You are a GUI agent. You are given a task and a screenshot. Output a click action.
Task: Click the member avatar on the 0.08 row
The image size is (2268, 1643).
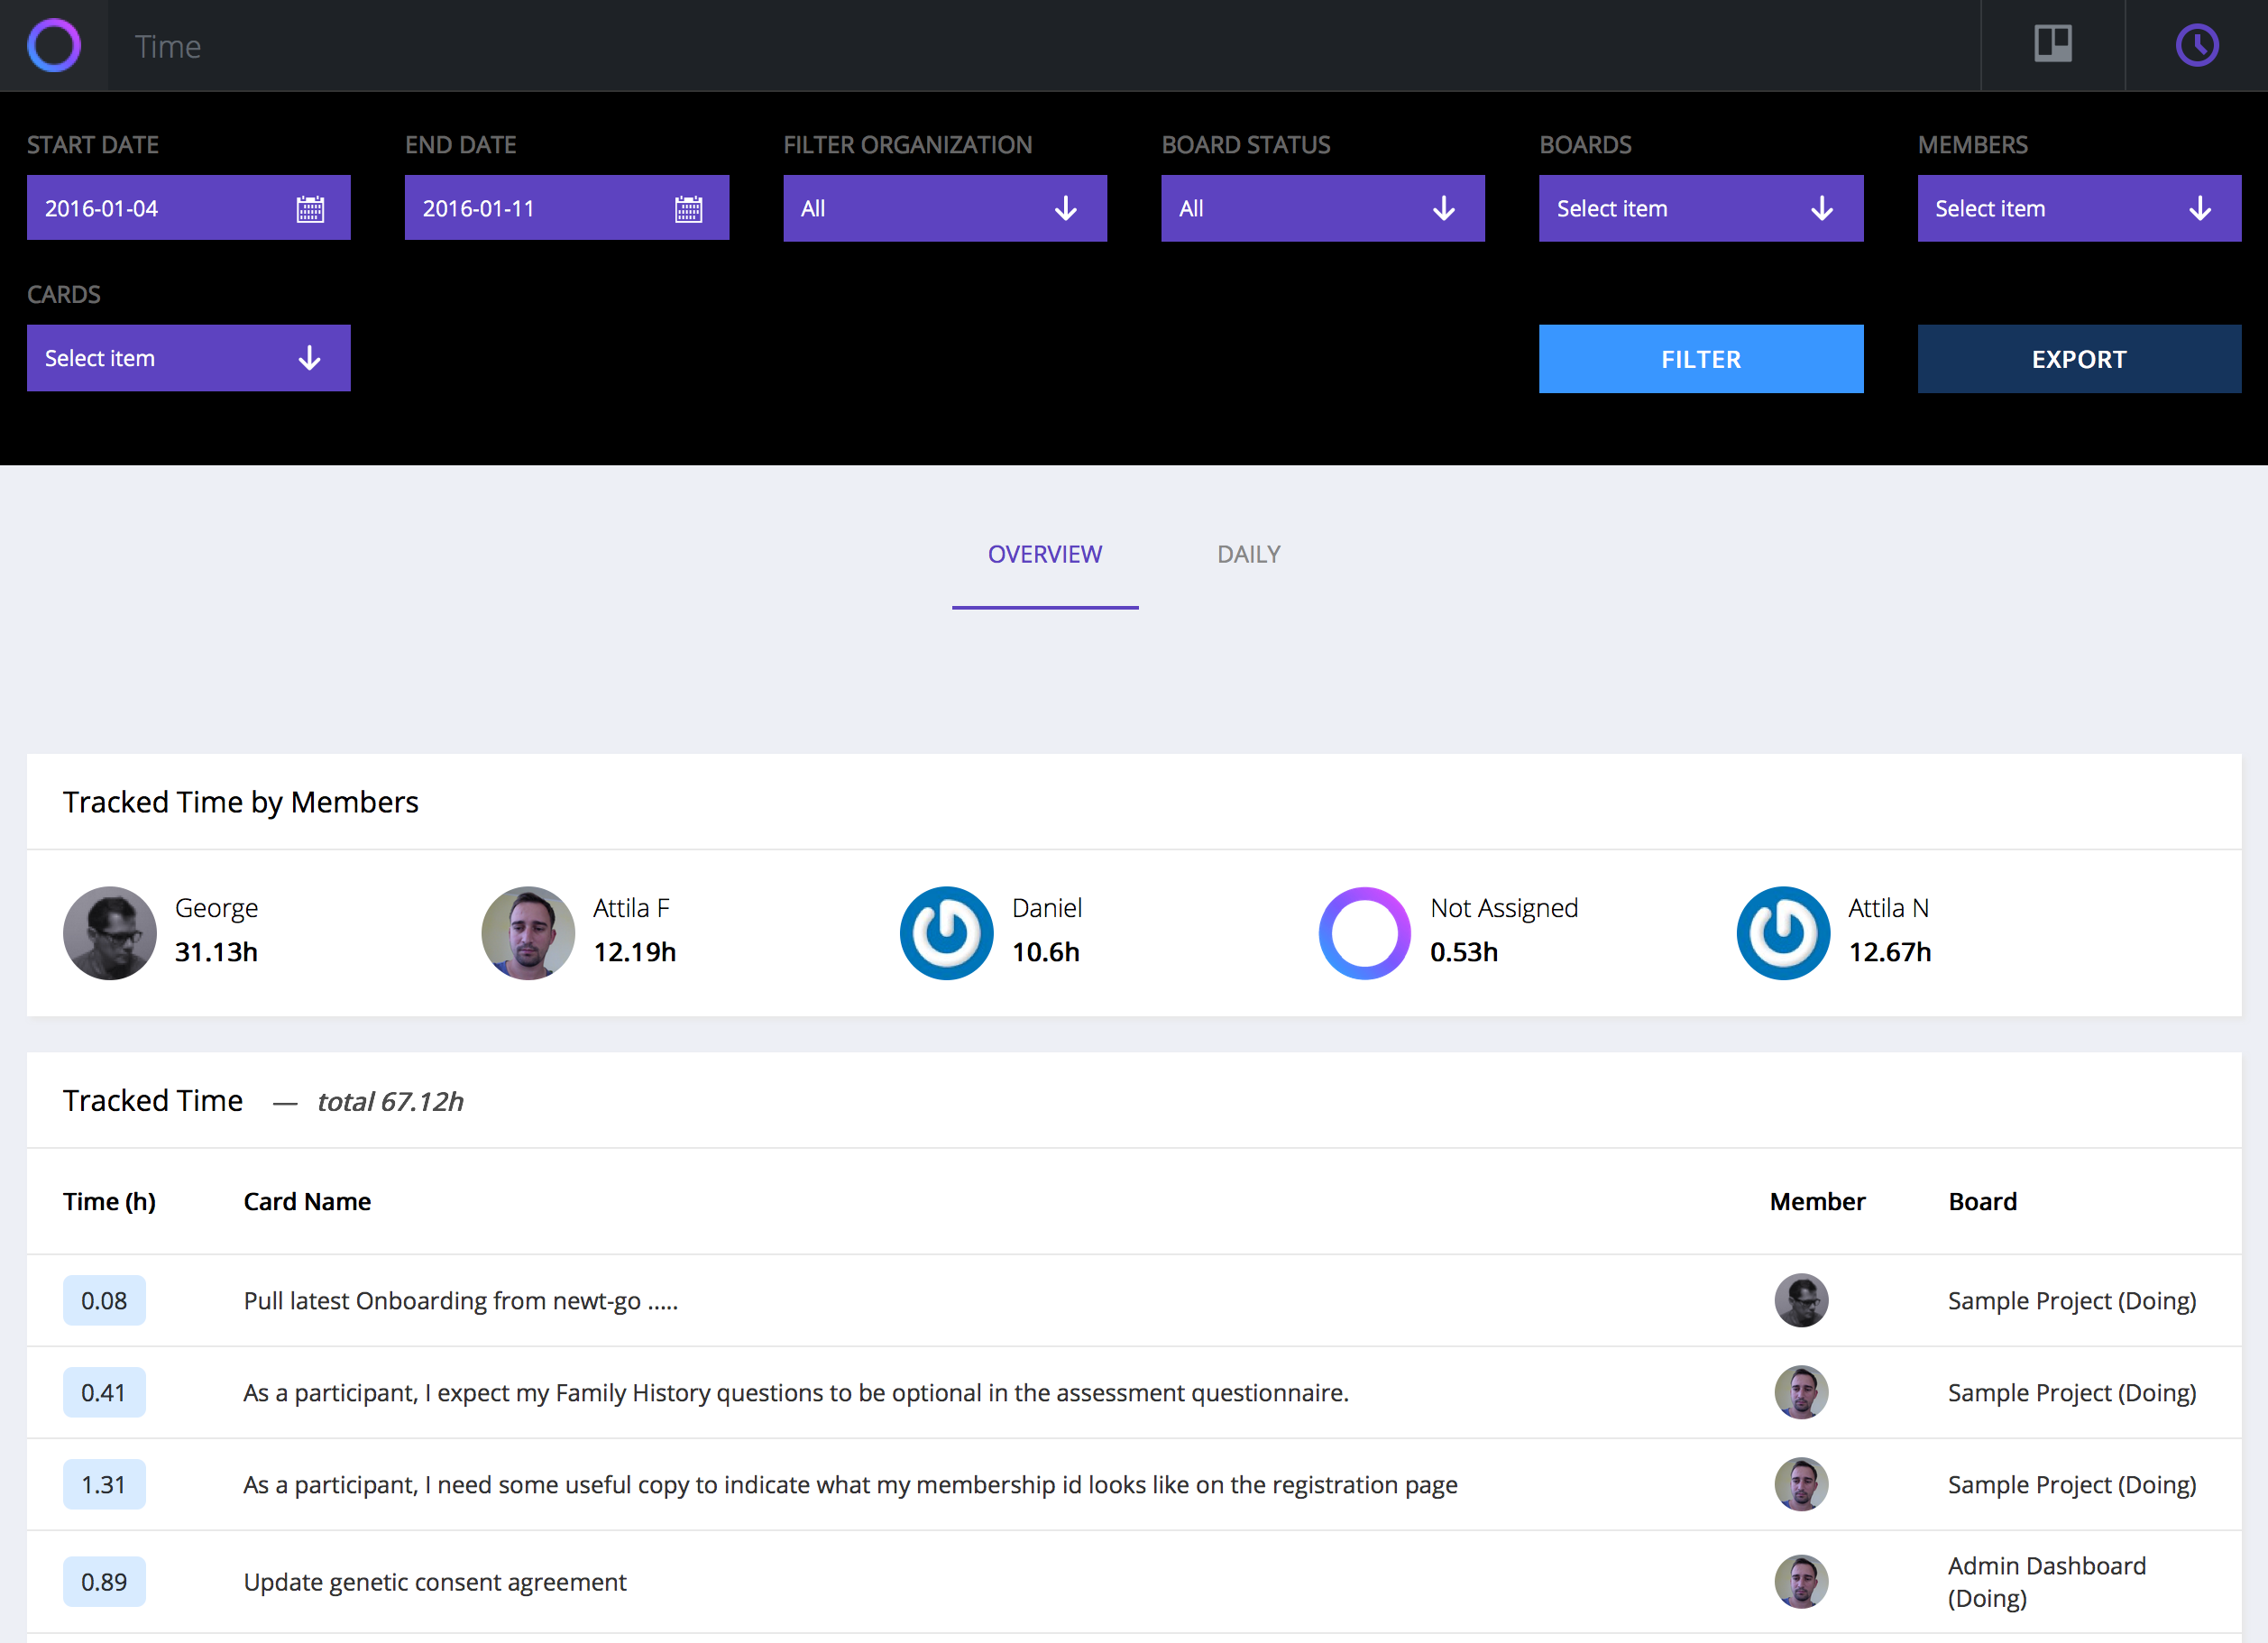point(1801,1300)
